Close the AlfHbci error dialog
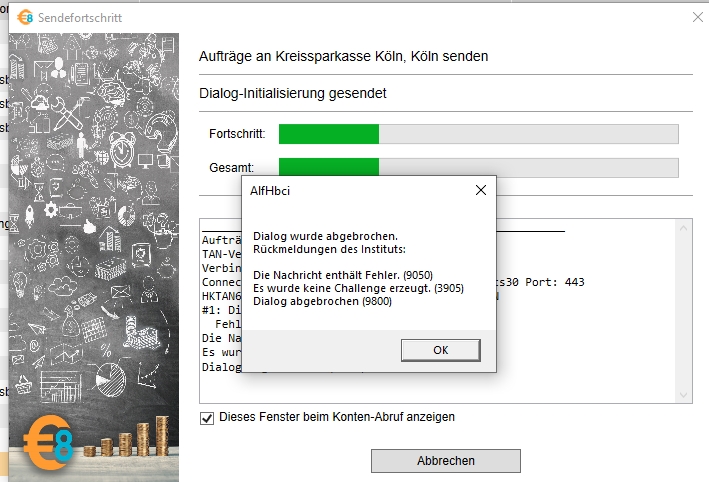 tap(481, 190)
